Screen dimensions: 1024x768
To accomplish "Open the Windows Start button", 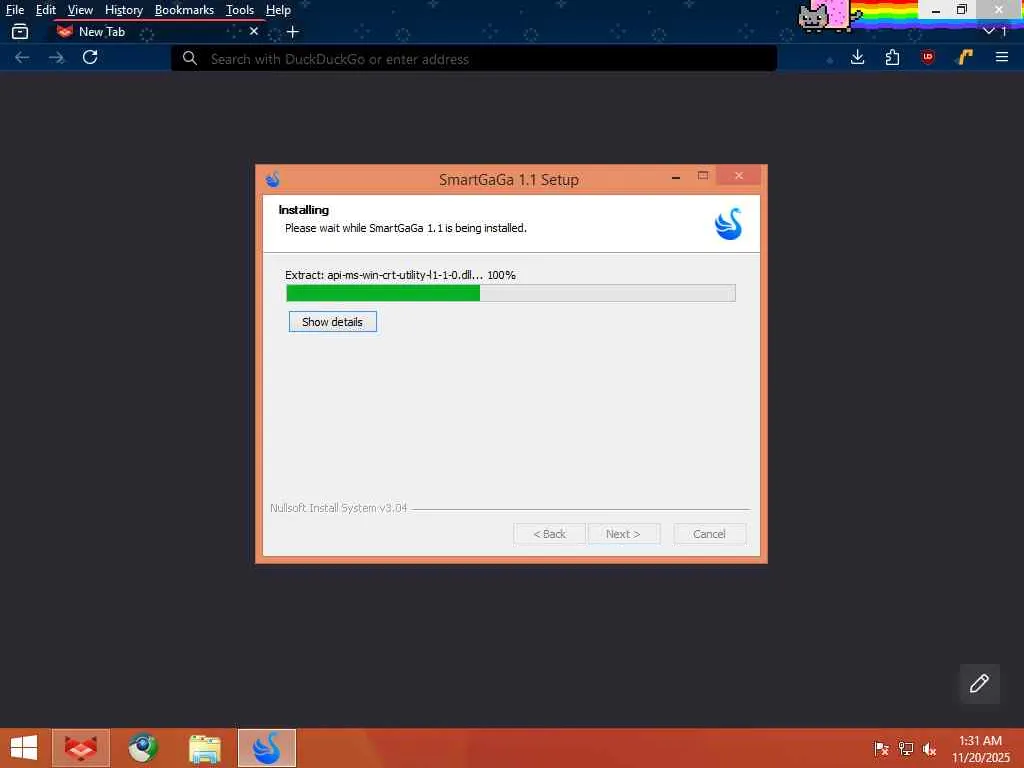I will click(24, 748).
